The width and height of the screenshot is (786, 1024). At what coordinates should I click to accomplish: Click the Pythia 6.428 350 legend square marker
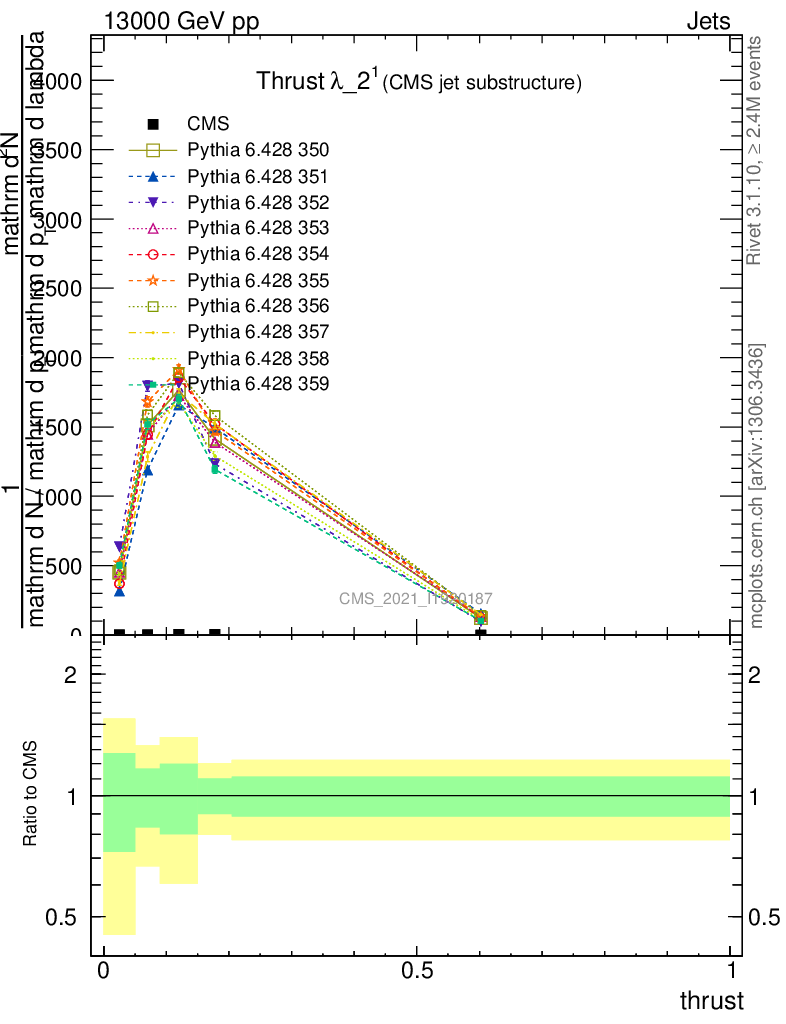(153, 150)
